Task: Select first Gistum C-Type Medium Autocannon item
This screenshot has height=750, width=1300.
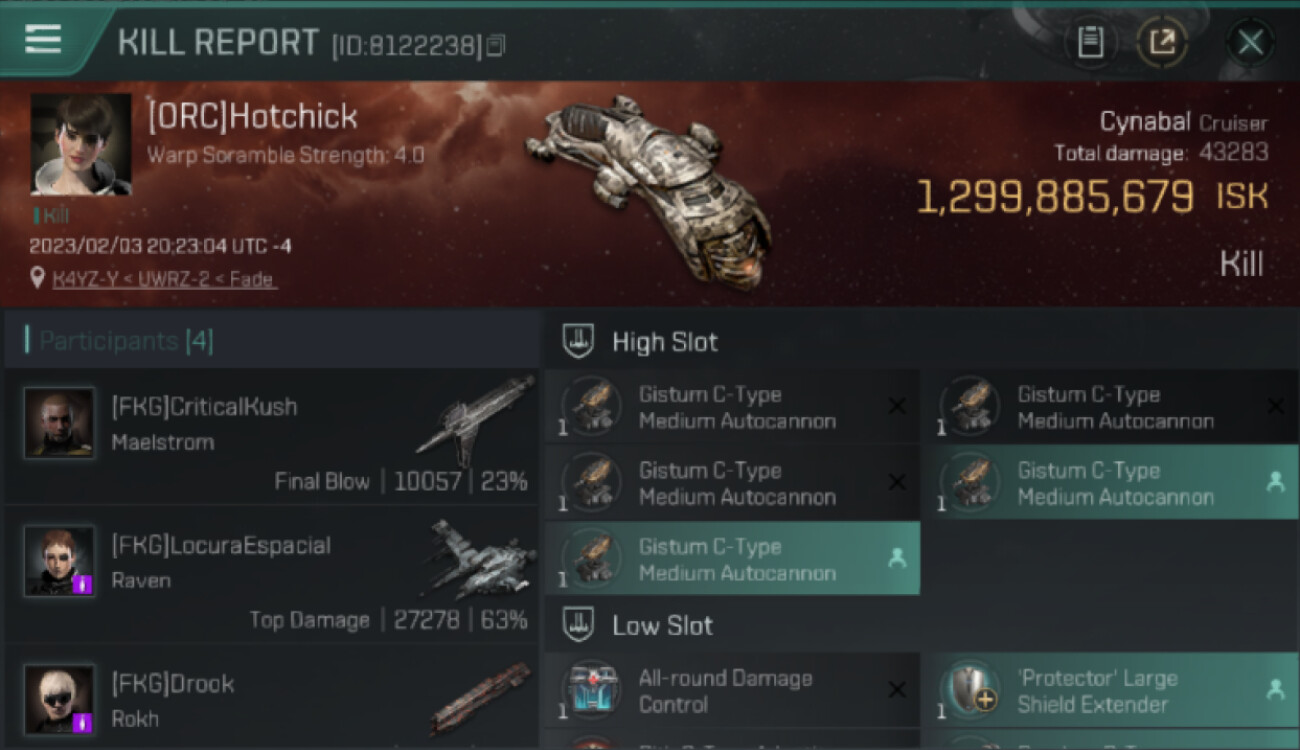Action: click(x=732, y=407)
